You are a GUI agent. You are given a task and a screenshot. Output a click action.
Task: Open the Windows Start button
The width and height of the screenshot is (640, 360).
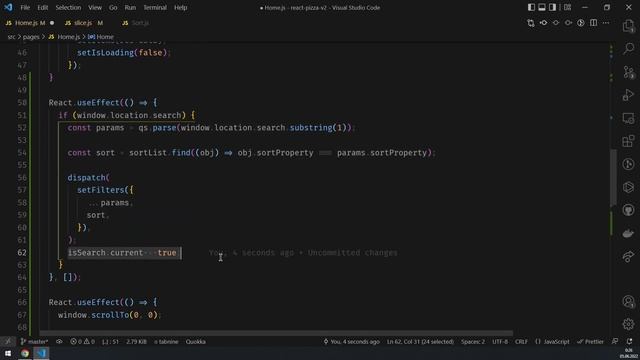[x=8, y=353]
